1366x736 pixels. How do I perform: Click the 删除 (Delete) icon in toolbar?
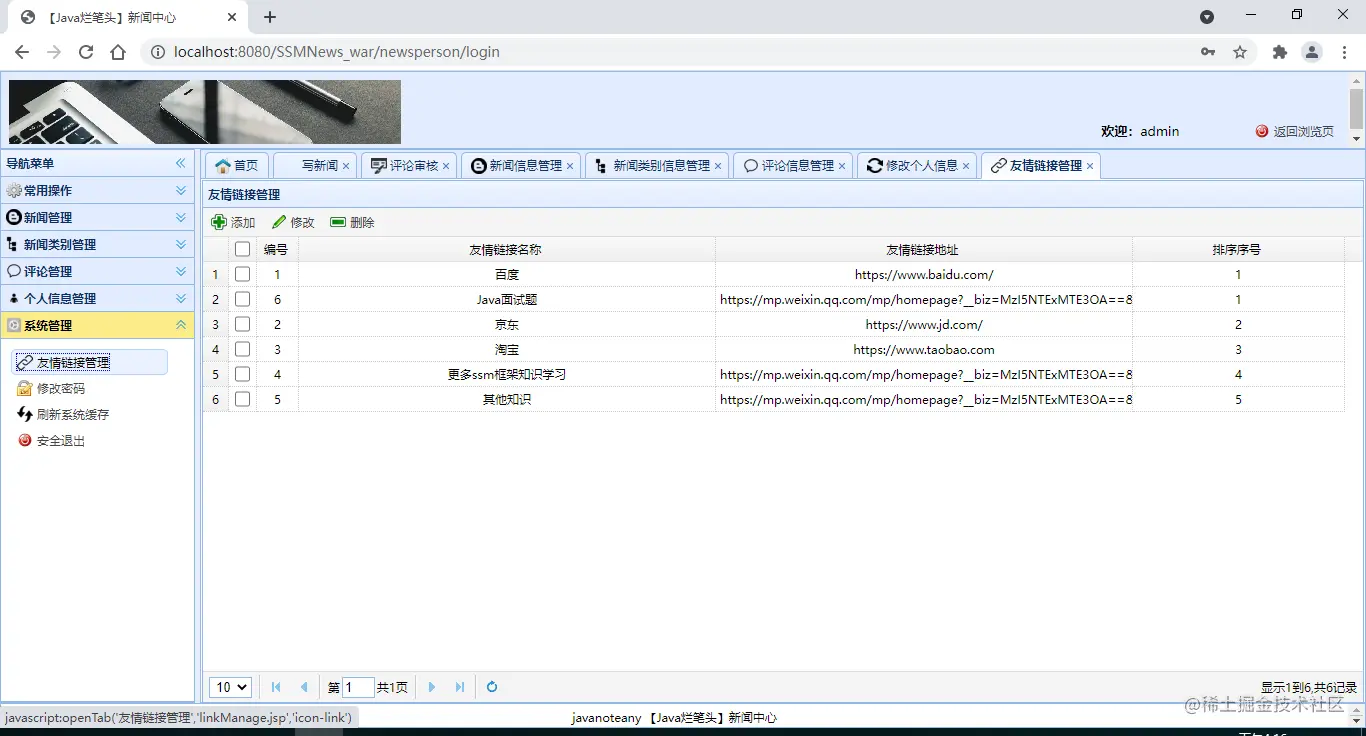pos(351,222)
